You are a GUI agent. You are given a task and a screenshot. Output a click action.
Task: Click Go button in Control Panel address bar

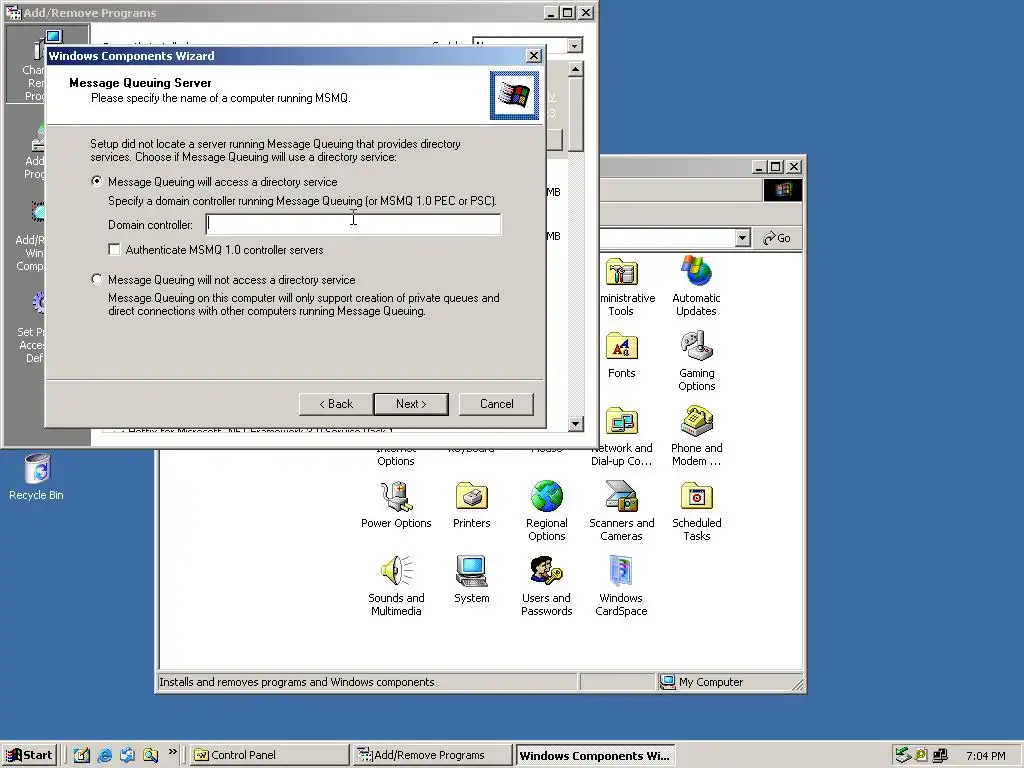[777, 238]
